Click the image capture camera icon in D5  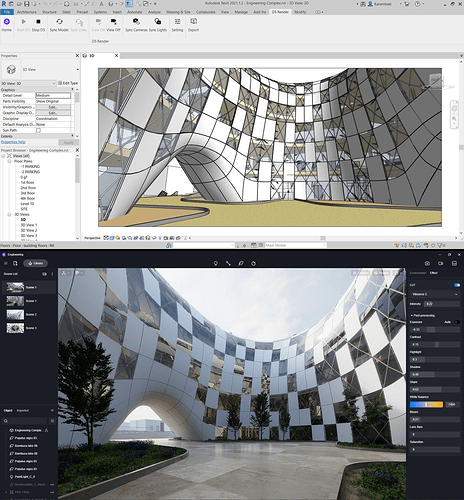[427, 263]
